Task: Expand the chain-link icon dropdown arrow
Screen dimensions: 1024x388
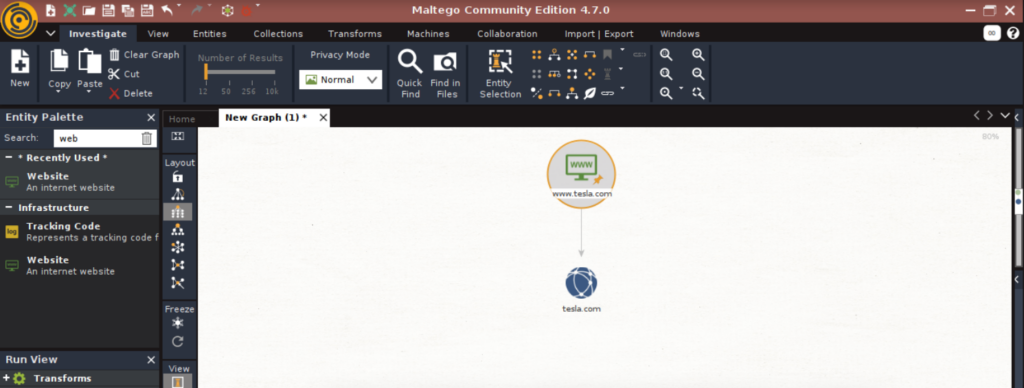Action: (x=622, y=88)
